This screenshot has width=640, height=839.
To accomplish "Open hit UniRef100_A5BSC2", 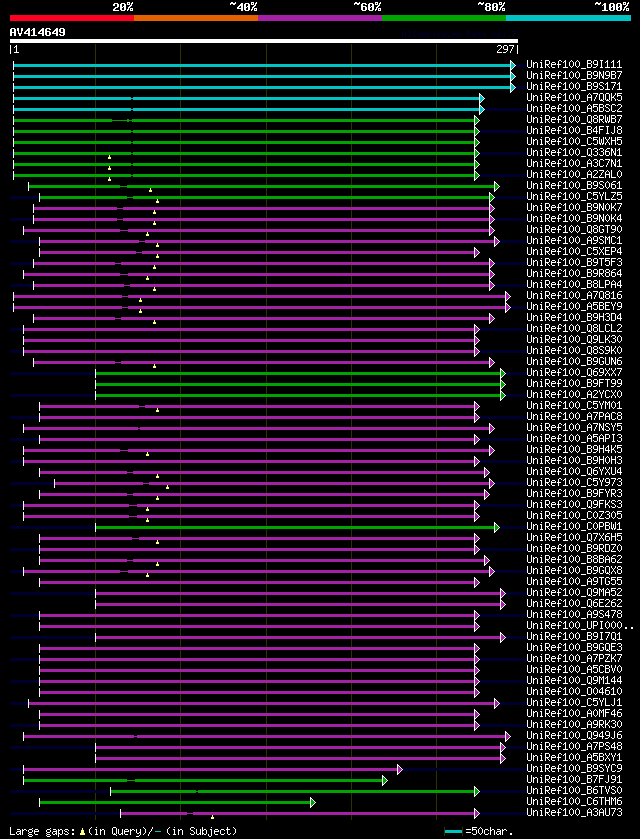I will coord(574,109).
